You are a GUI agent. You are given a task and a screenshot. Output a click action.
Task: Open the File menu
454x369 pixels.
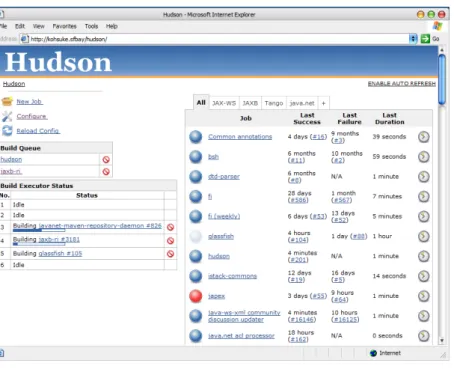3,26
